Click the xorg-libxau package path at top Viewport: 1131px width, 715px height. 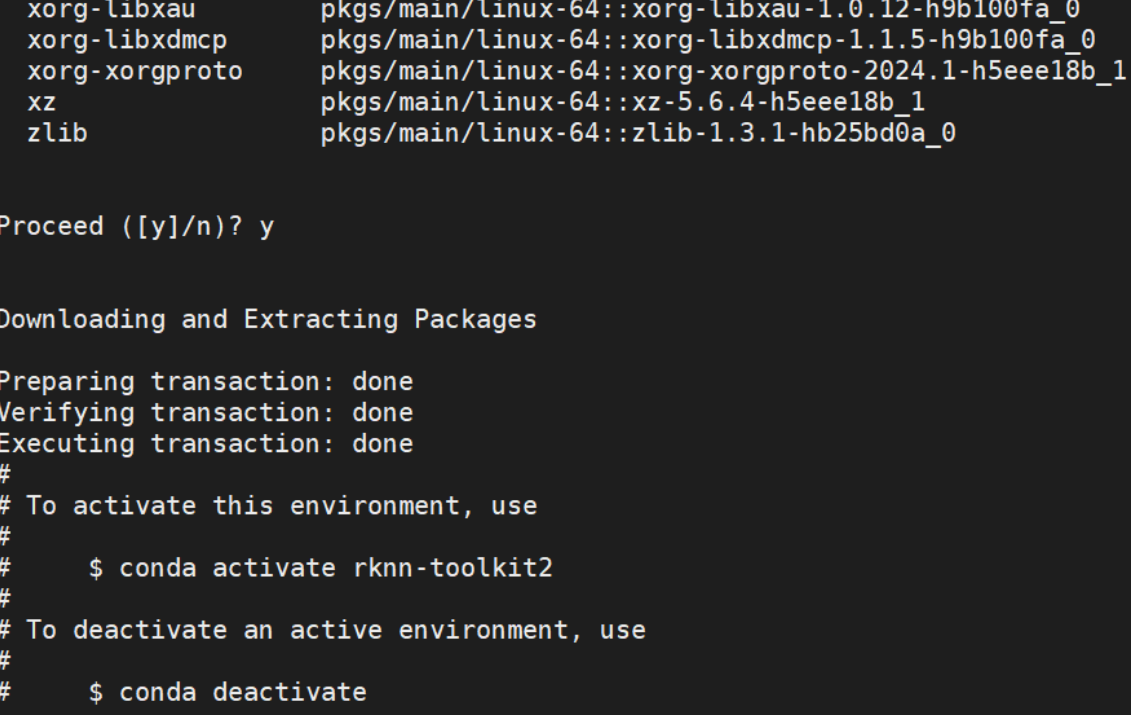tap(700, 10)
